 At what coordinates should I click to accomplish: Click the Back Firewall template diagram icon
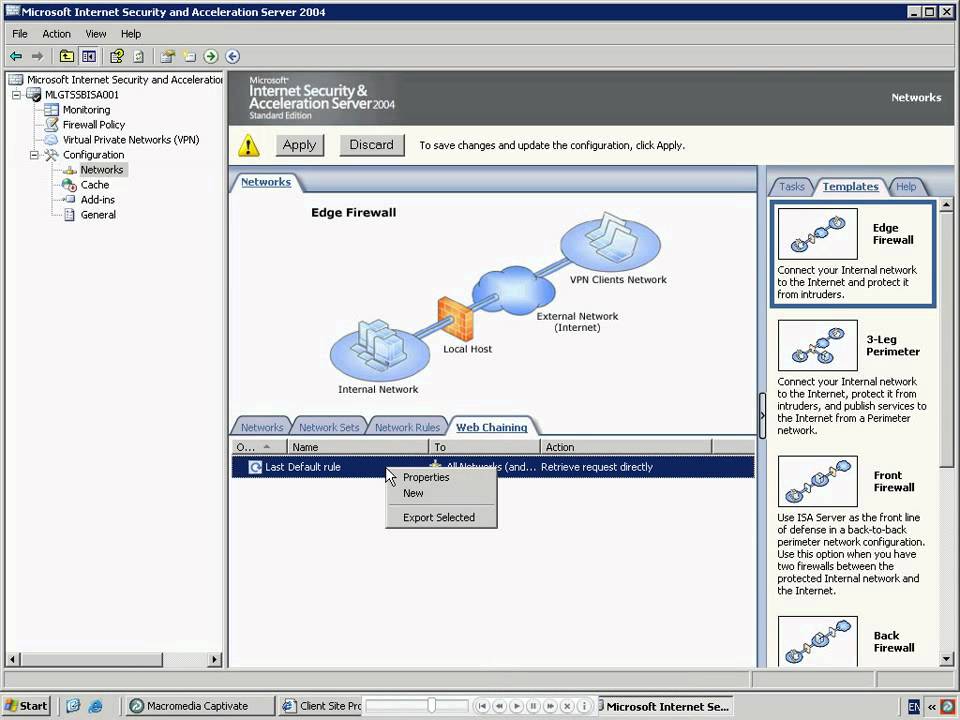[x=817, y=640]
